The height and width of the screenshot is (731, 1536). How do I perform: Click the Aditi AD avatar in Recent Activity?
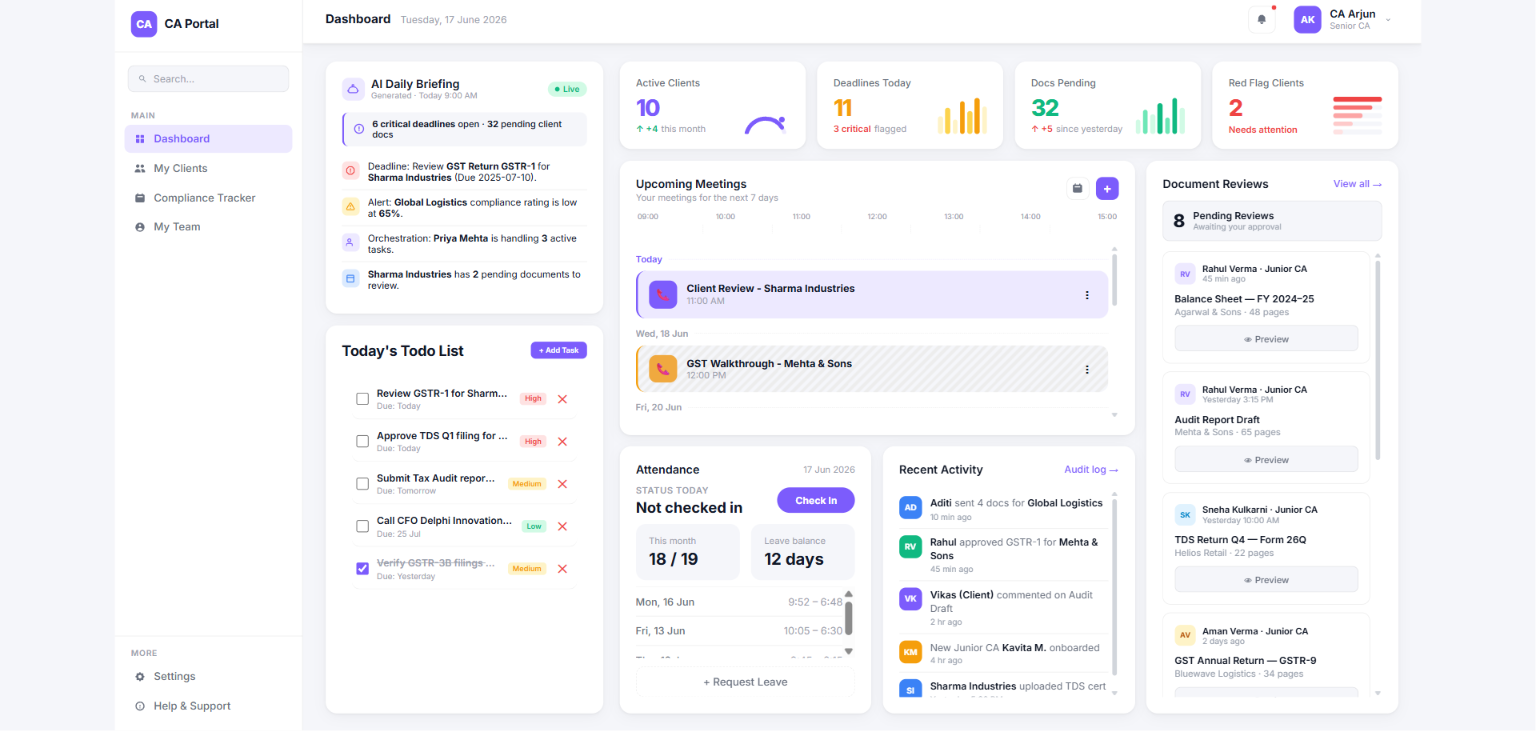911,507
